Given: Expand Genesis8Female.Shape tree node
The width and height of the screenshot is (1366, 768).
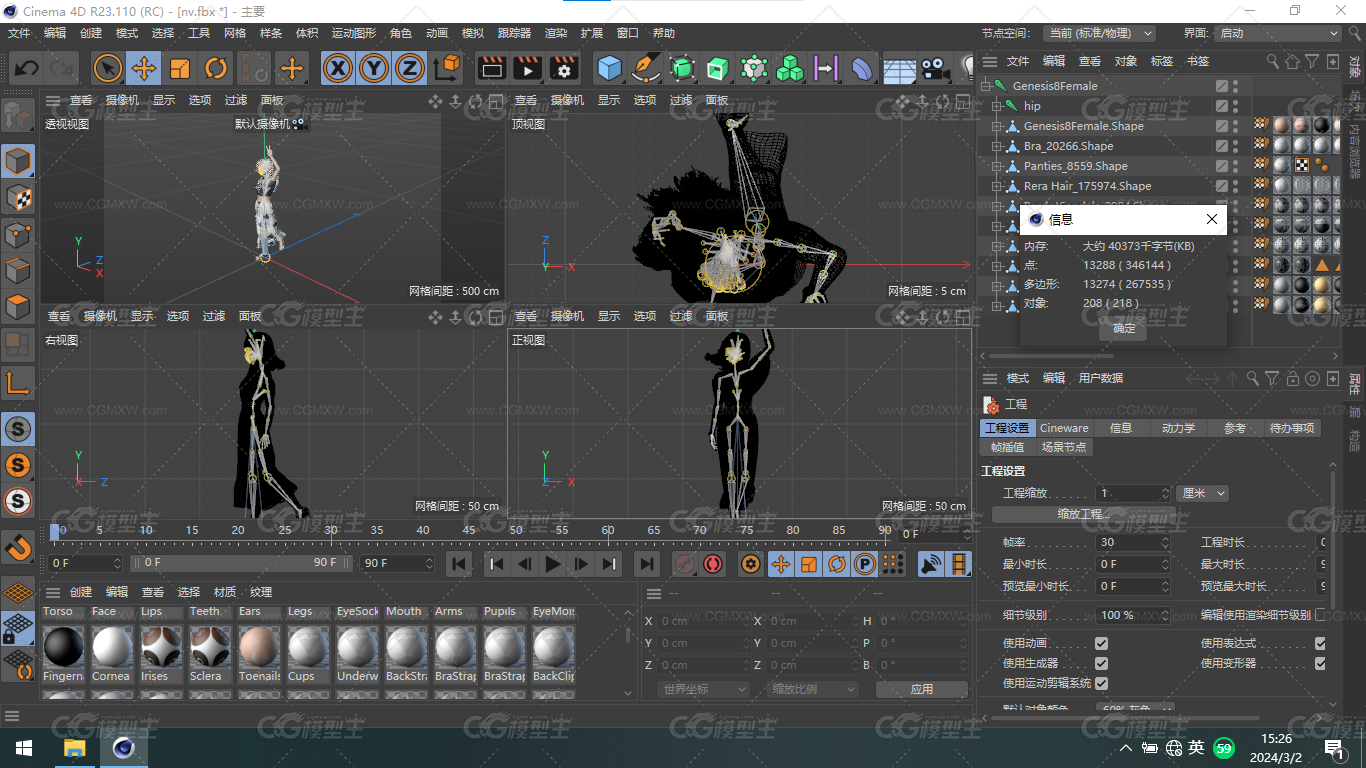Looking at the screenshot, I should pyautogui.click(x=997, y=126).
